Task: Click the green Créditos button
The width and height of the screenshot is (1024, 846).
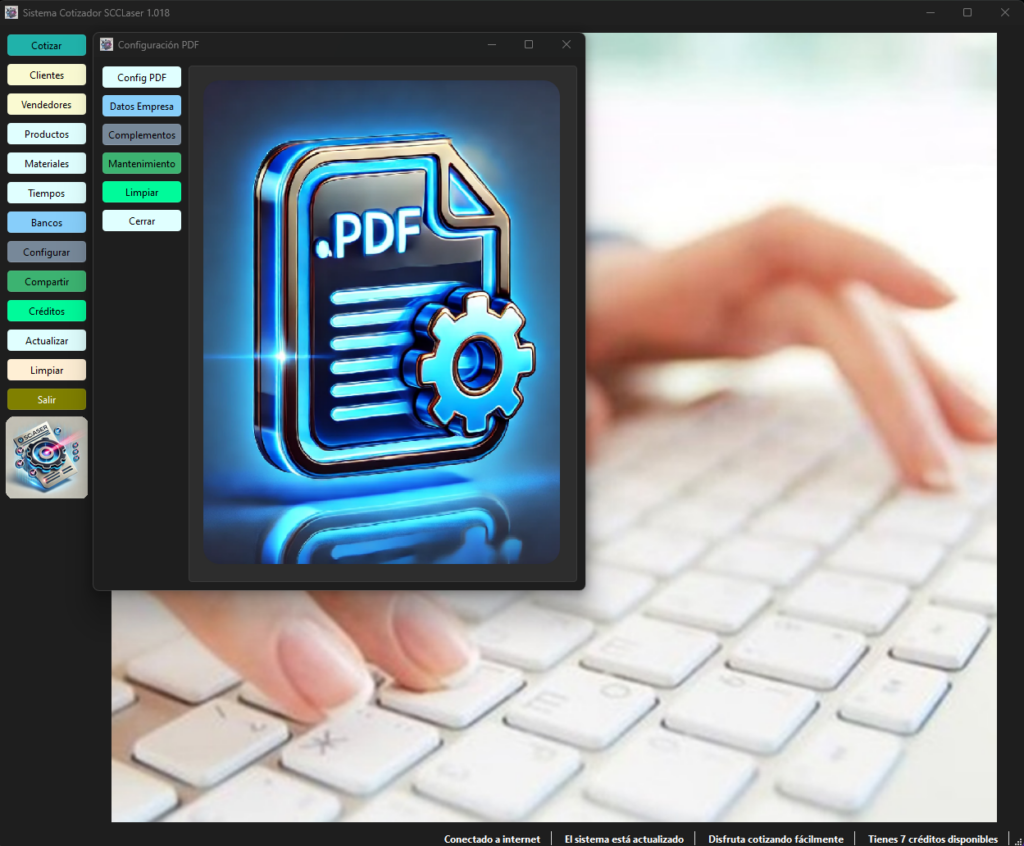Action: 46,311
